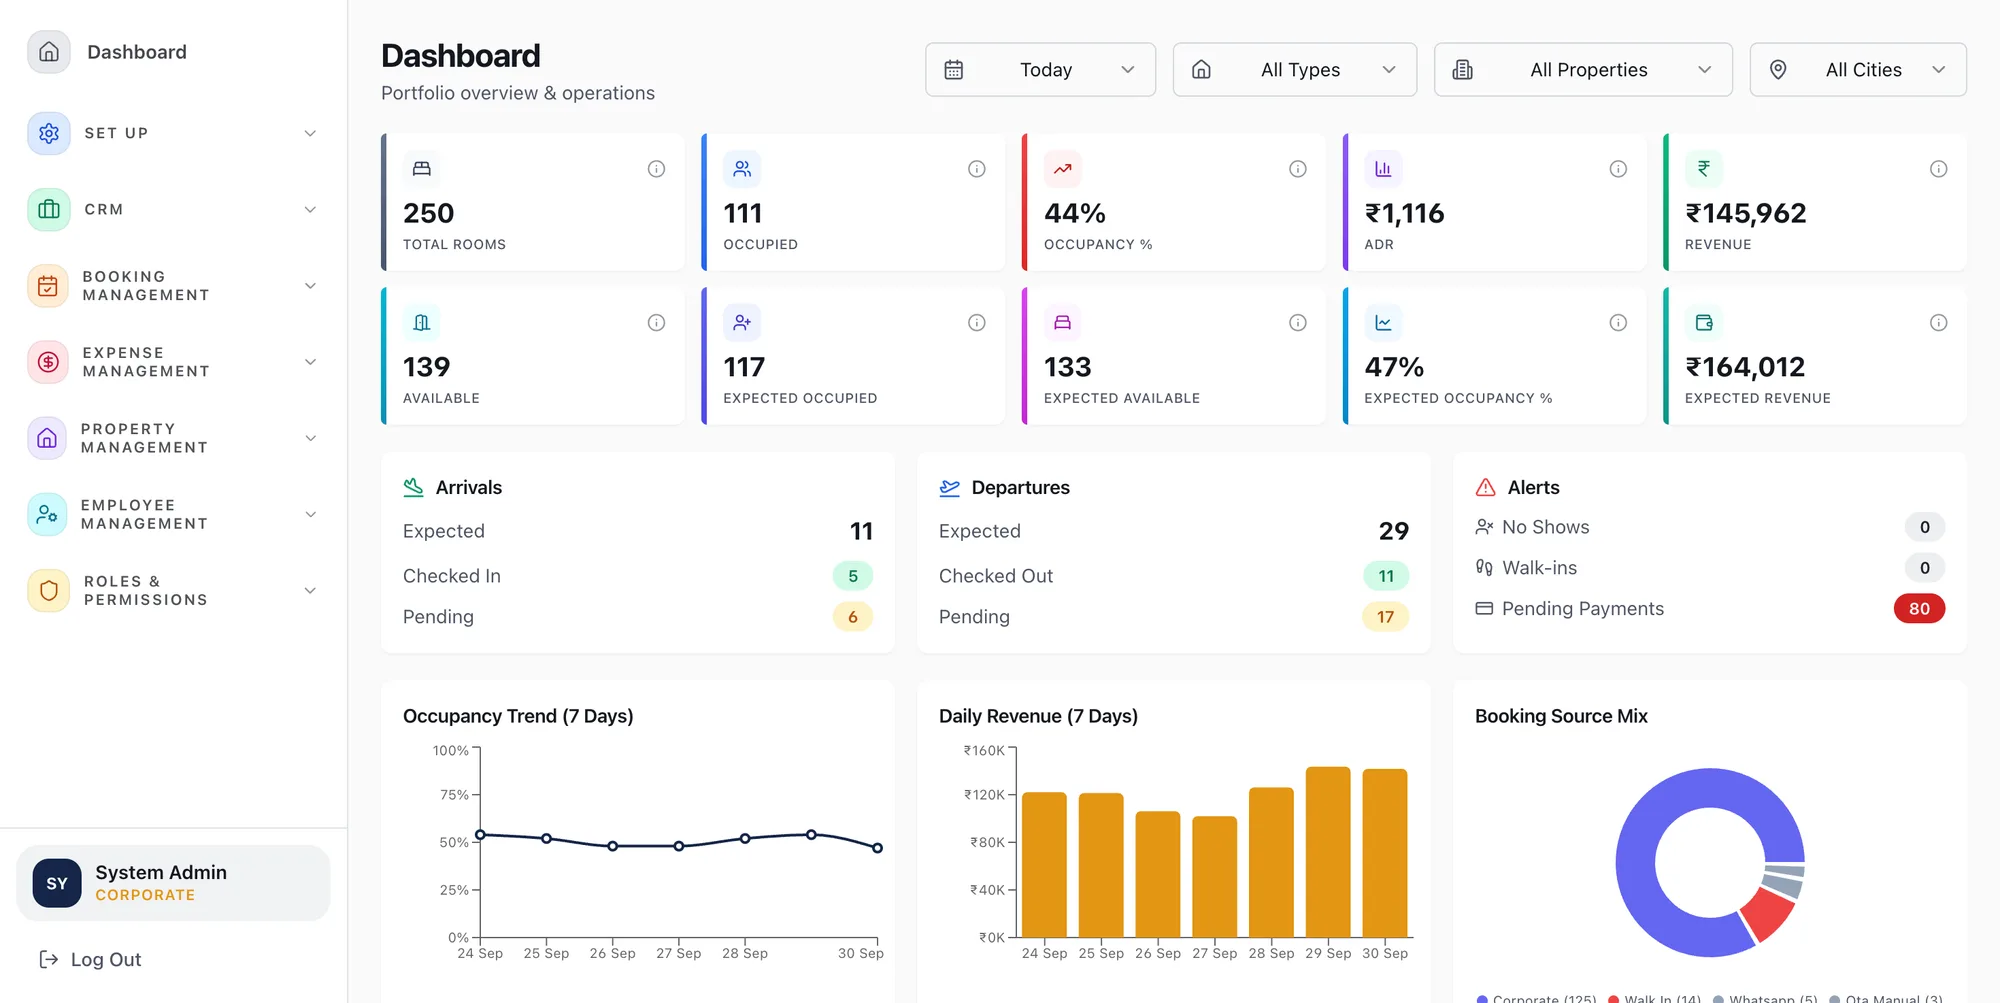This screenshot has width=2000, height=1003.
Task: Click the CRM briefcase icon
Action: coord(49,209)
